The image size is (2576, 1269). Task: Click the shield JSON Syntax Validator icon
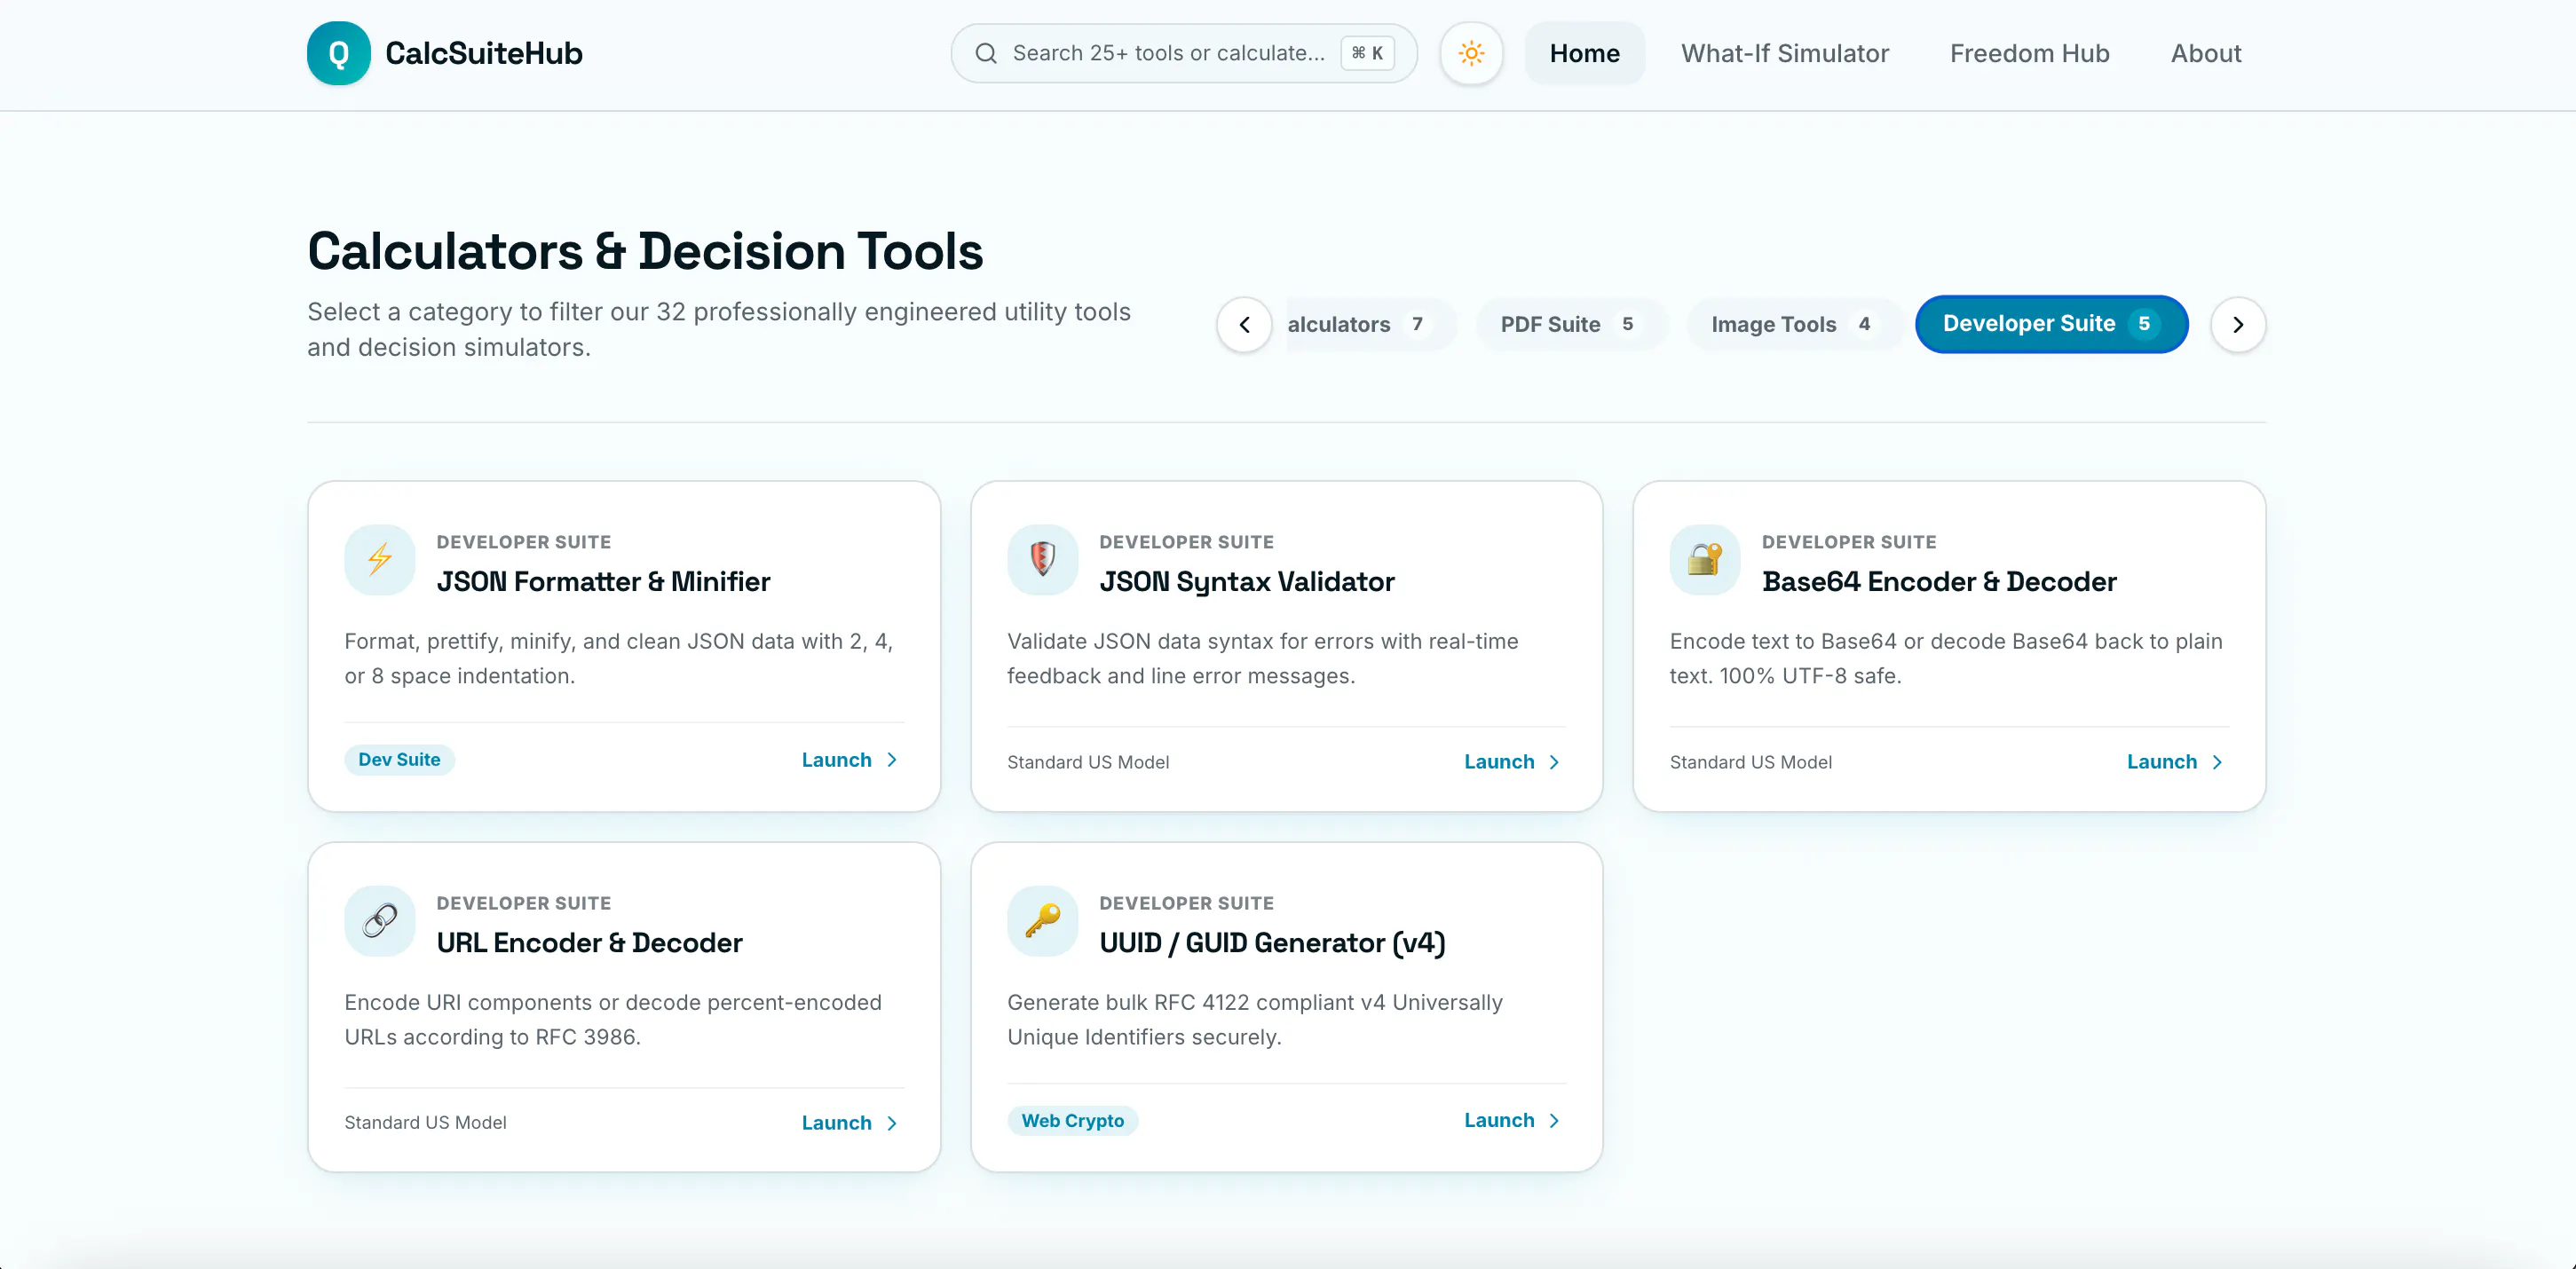click(1042, 559)
